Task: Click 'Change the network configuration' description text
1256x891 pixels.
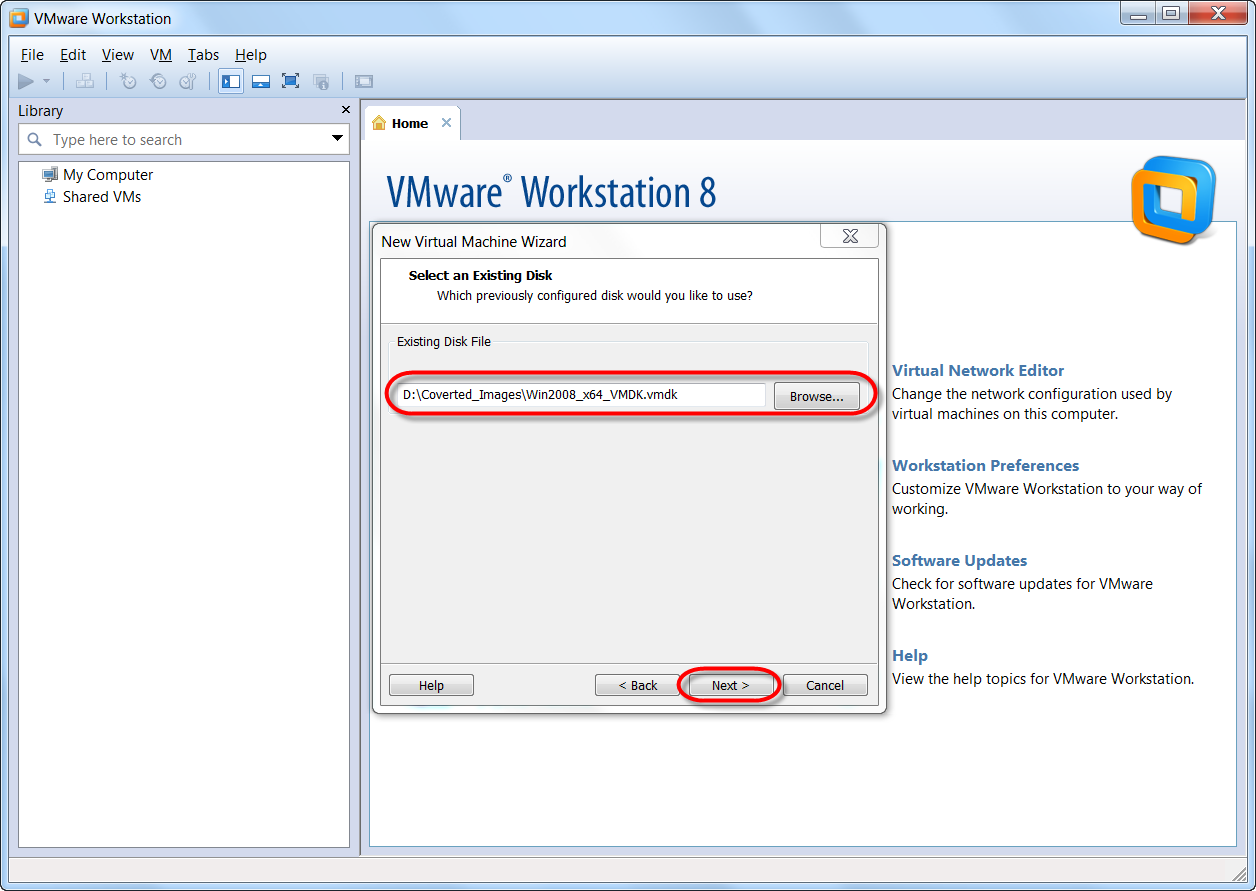Action: pos(1032,404)
